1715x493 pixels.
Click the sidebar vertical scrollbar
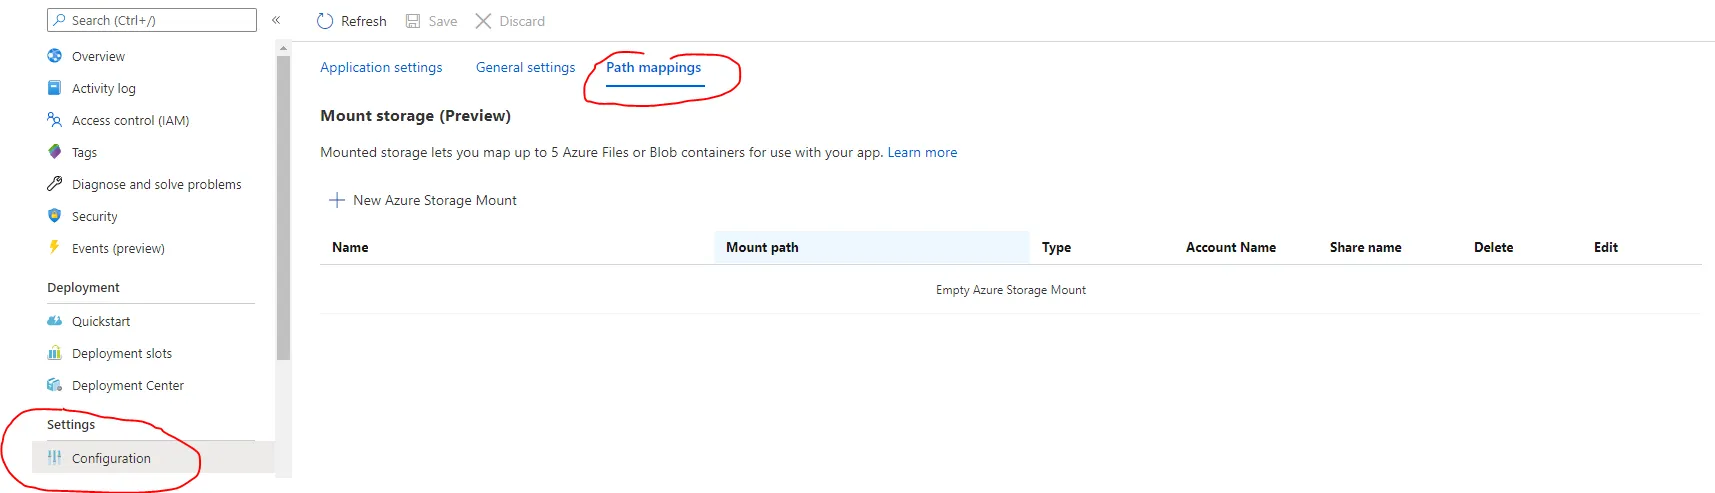click(283, 200)
